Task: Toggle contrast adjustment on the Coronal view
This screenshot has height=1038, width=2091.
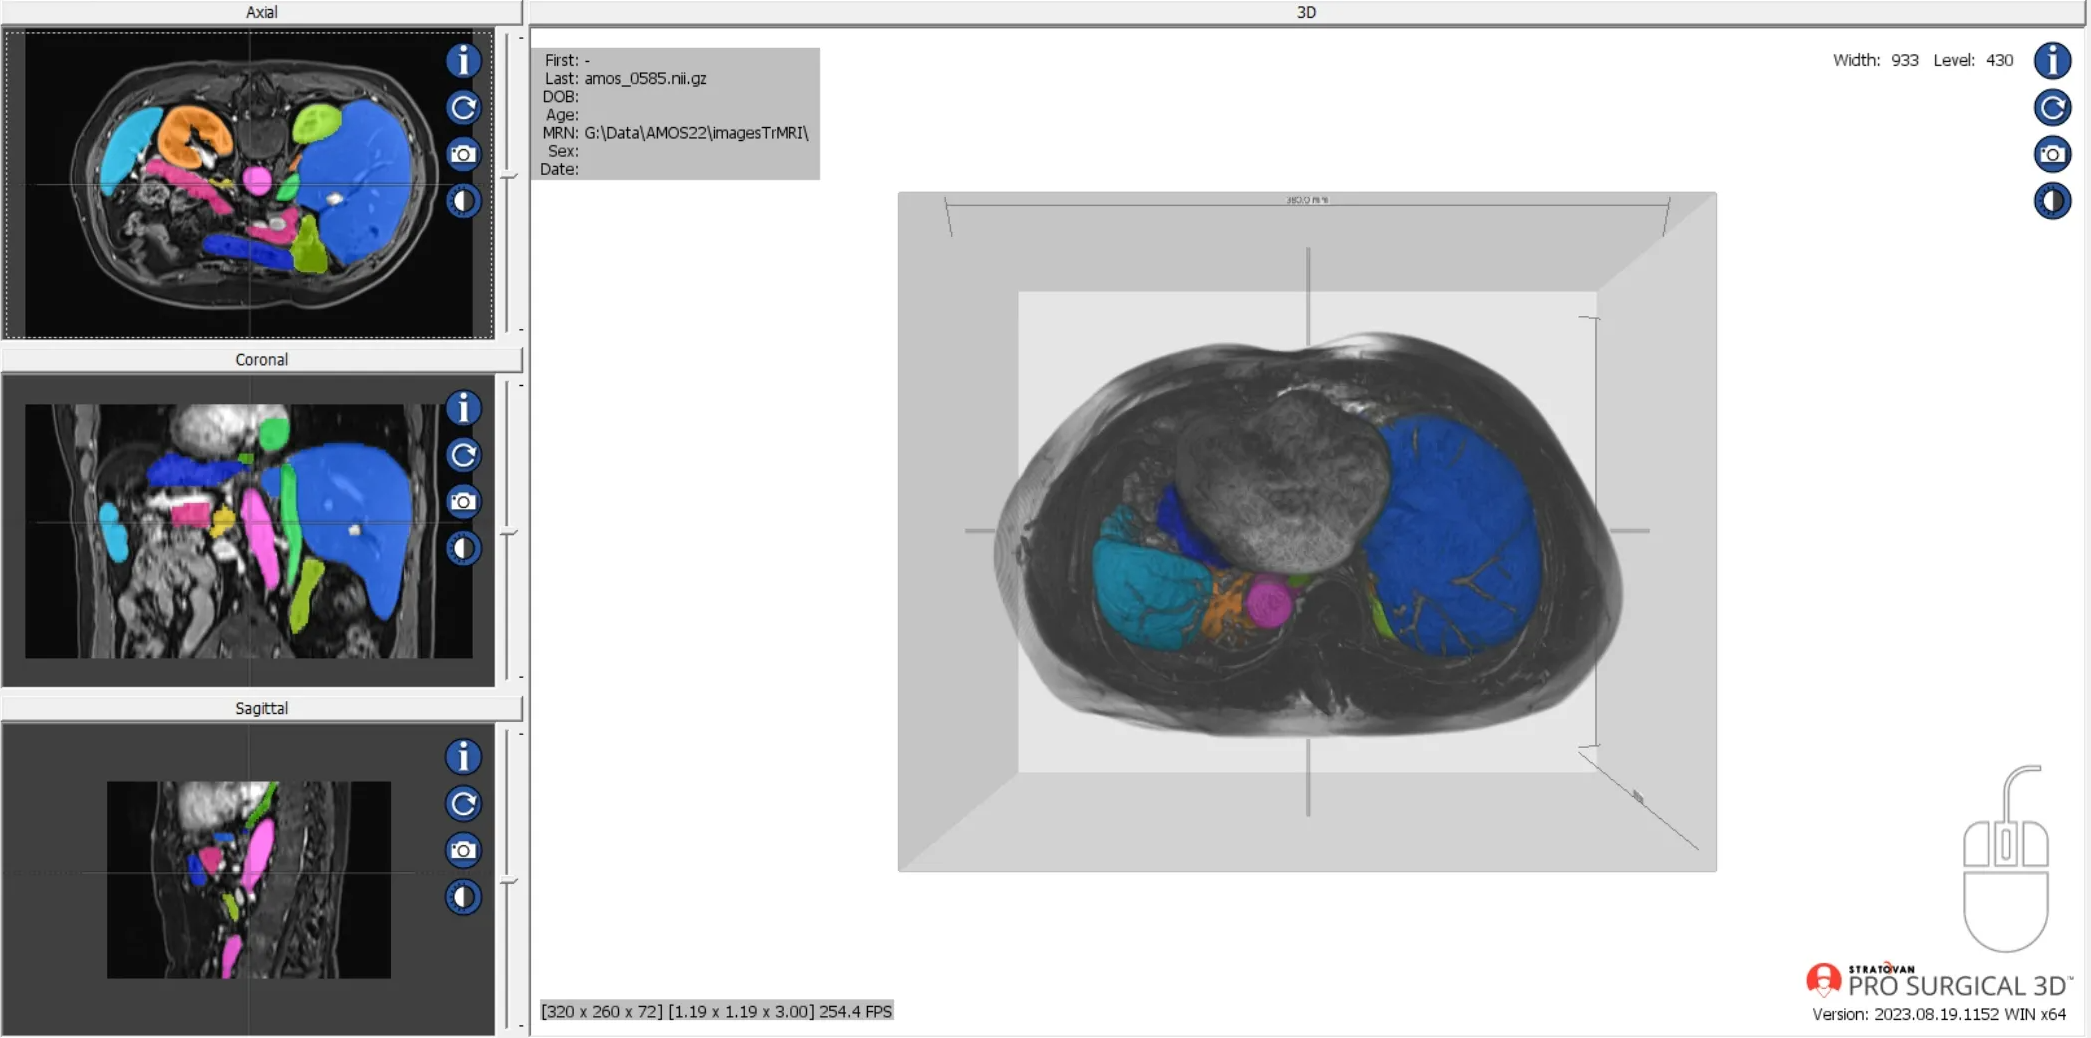Action: [463, 548]
